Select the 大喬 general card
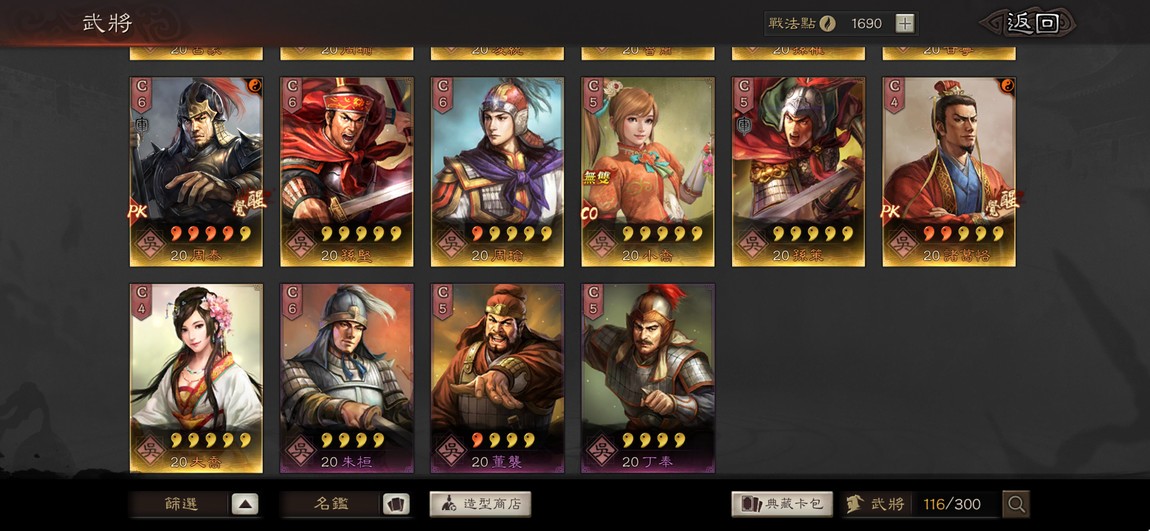The image size is (1150, 531). (197, 378)
